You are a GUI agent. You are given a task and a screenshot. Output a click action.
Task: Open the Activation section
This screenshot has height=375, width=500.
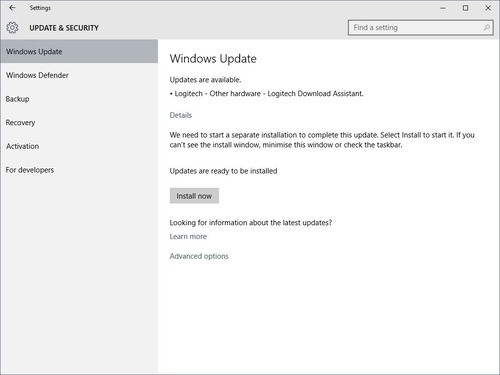click(x=79, y=146)
